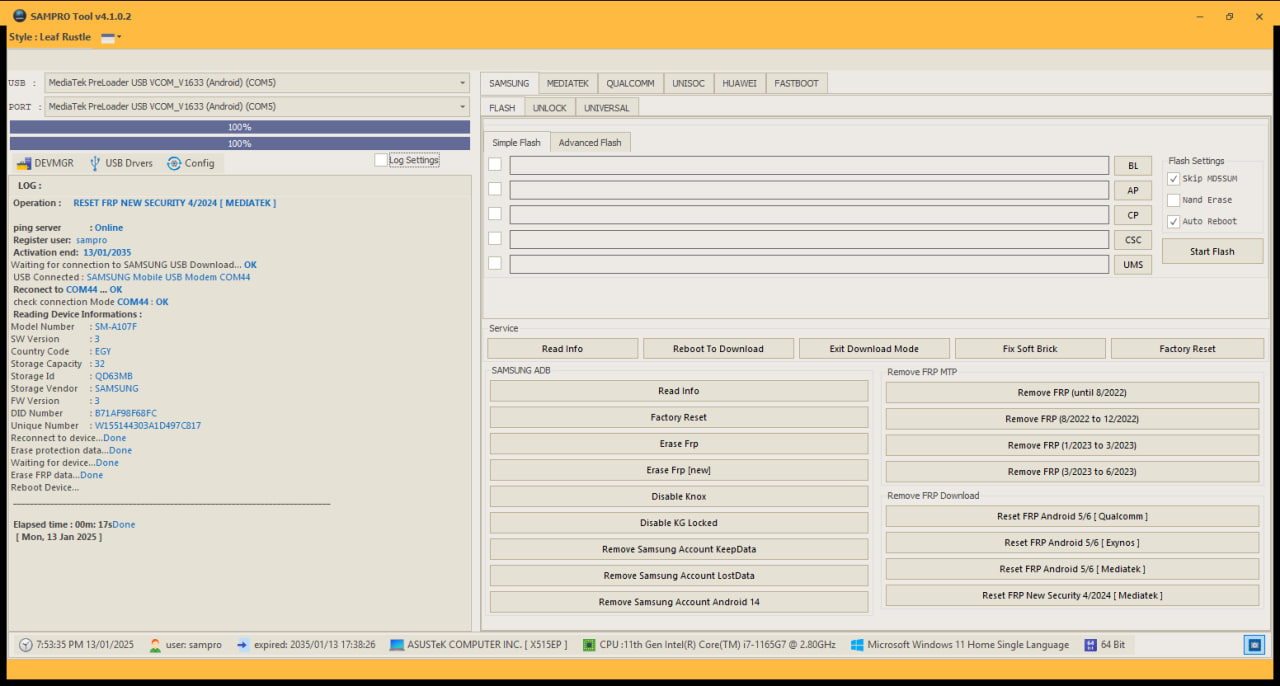
Task: Click the Start Flash button
Action: point(1212,252)
